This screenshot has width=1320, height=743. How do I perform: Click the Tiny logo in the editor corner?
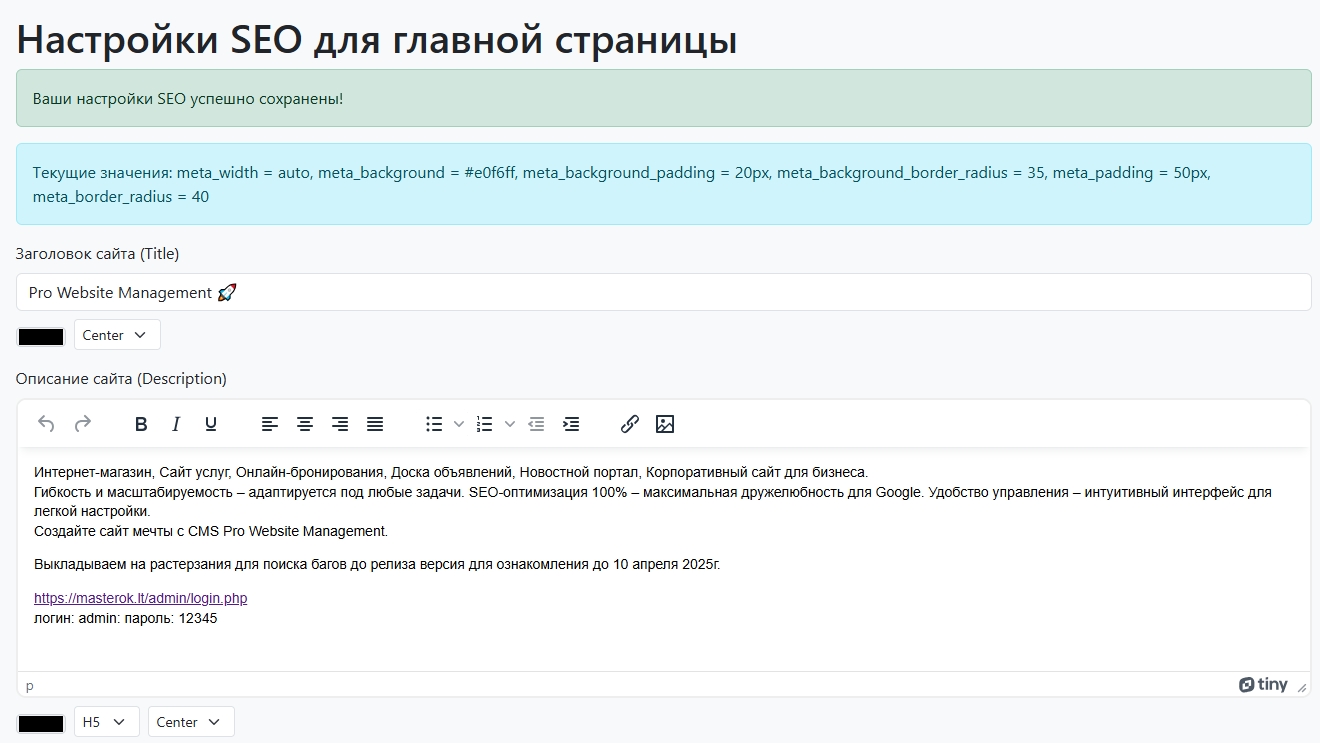1265,684
